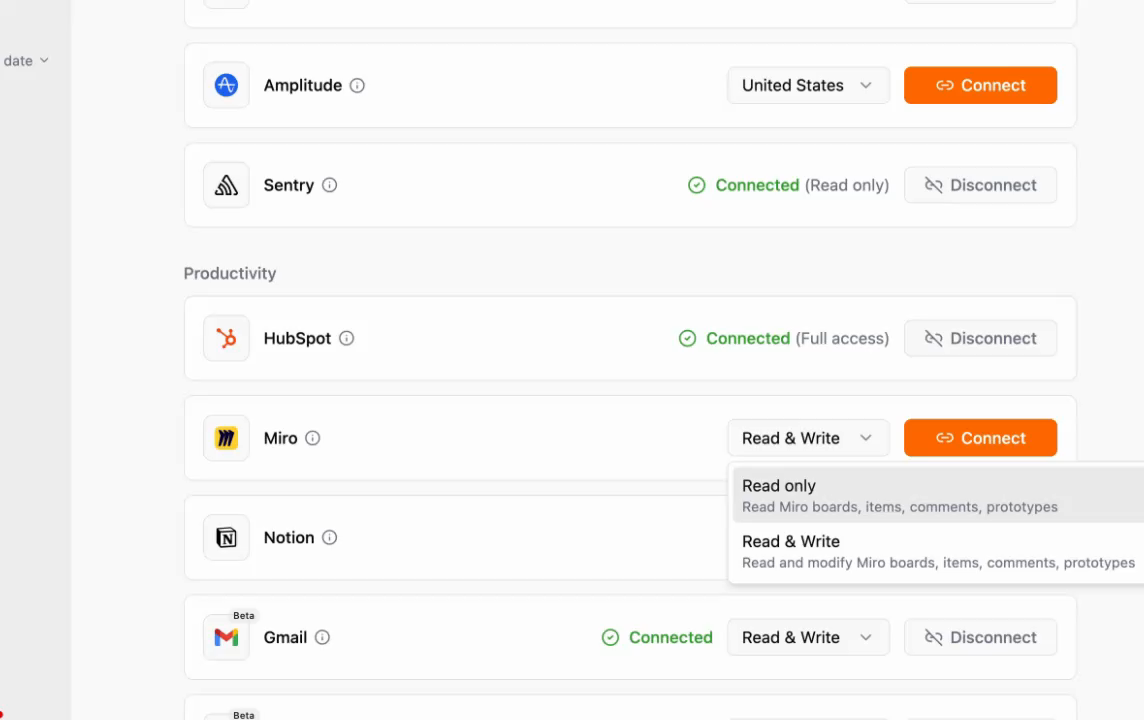The height and width of the screenshot is (720, 1144).
Task: Open the Amplitude info tooltip icon
Action: pos(357,85)
